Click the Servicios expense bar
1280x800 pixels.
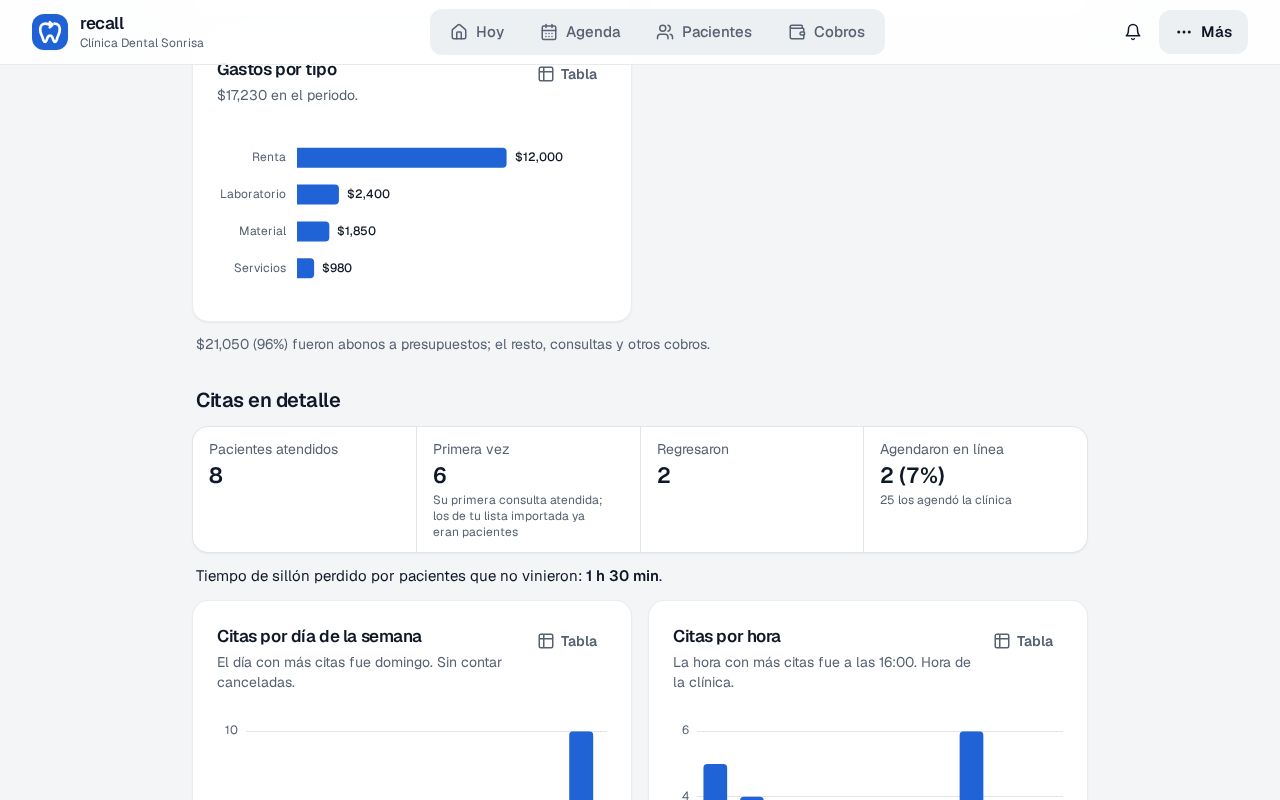[306, 268]
